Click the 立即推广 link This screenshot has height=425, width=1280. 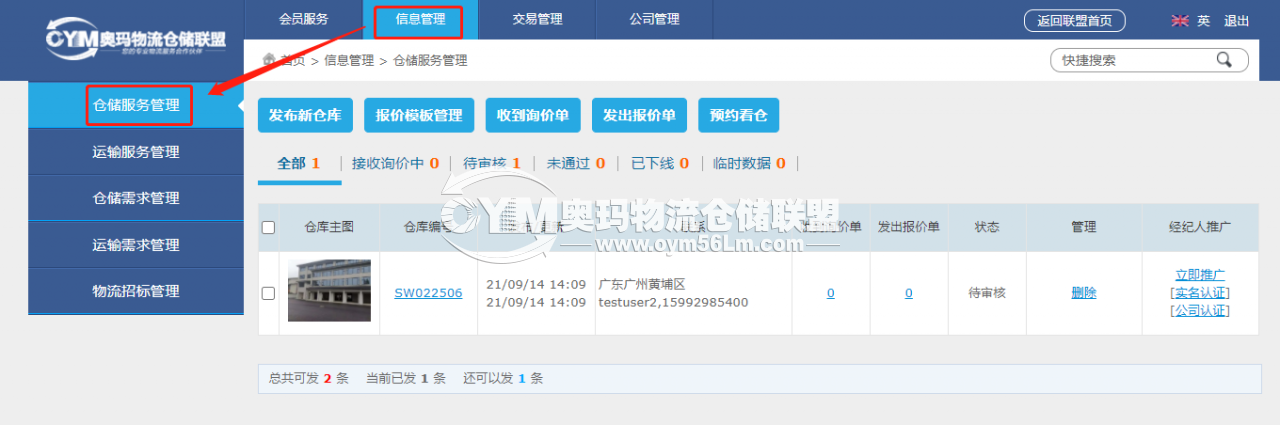point(1200,275)
